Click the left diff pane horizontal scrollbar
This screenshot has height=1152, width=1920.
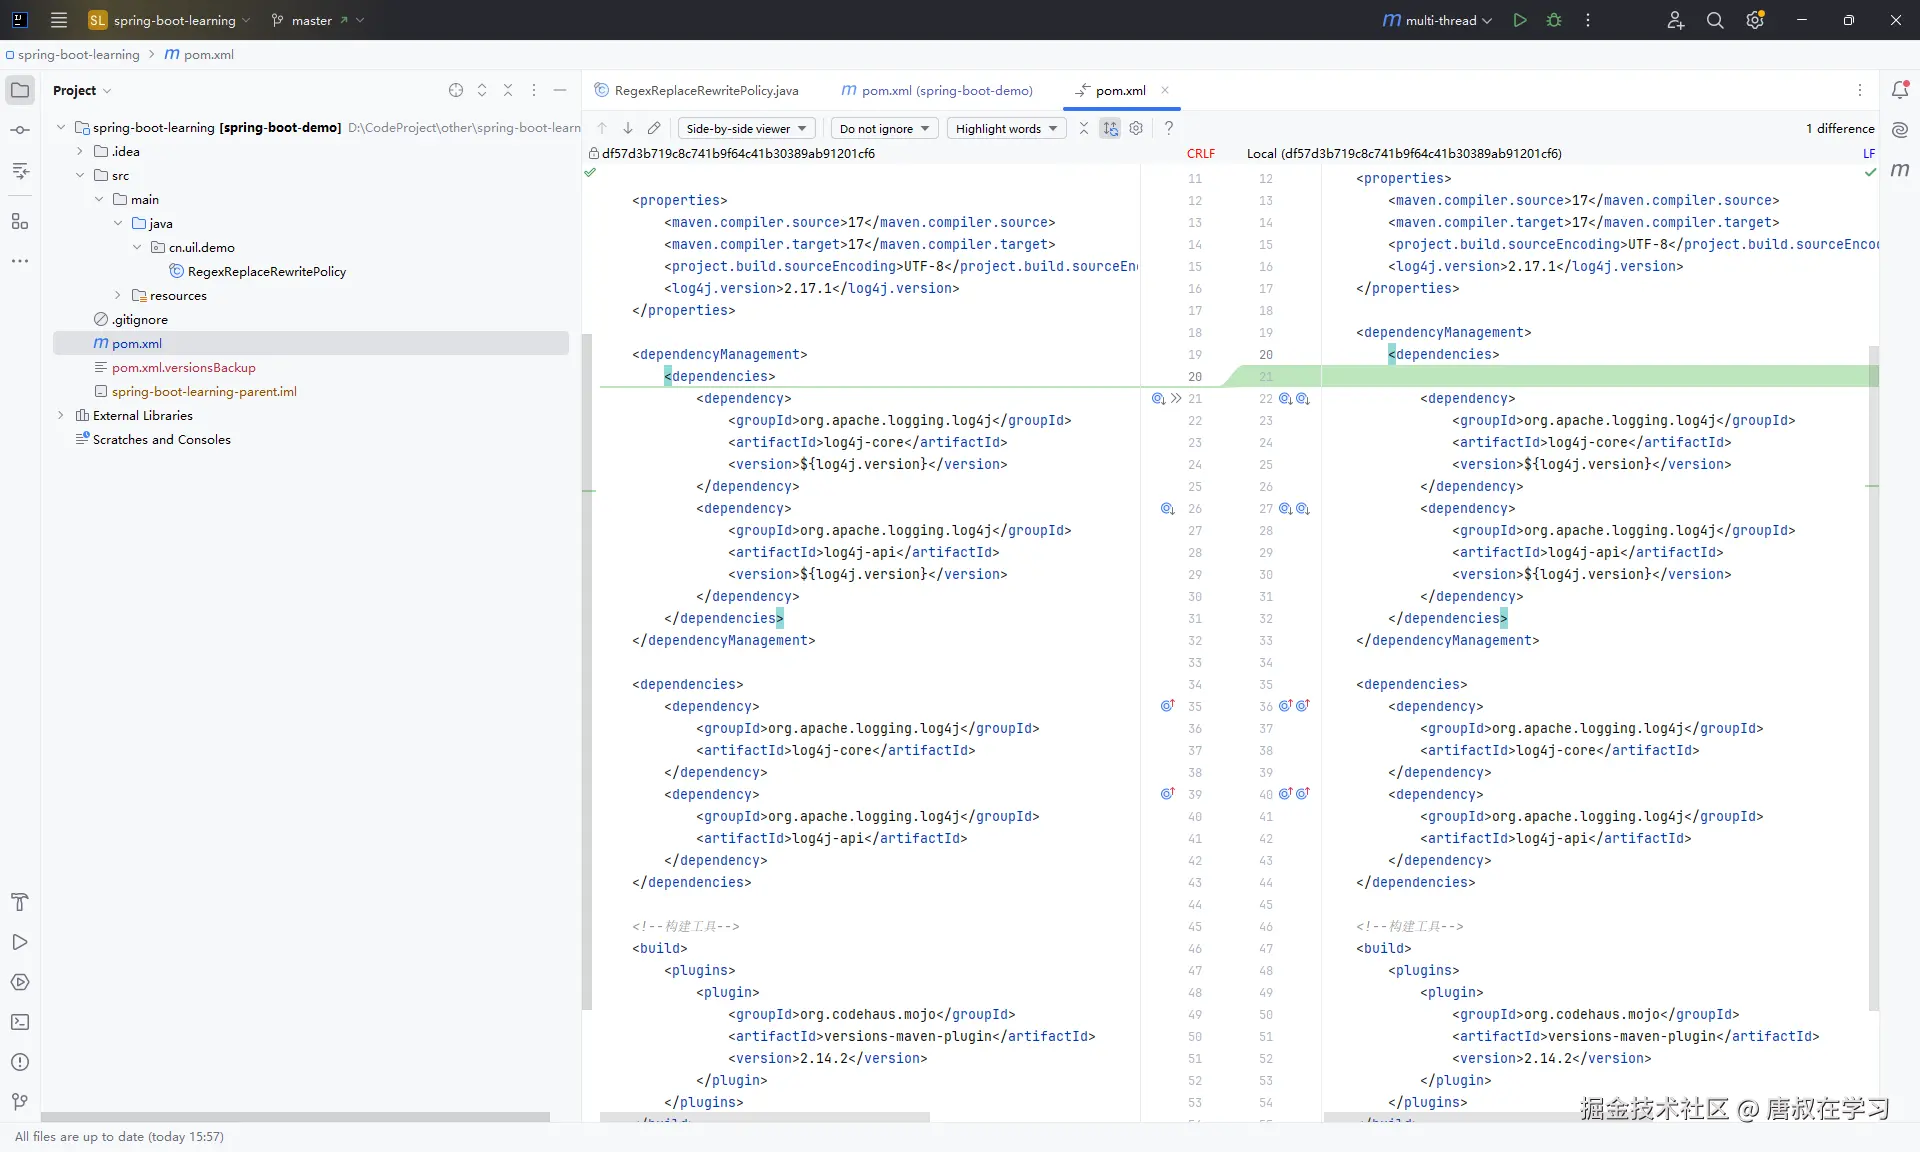pyautogui.click(x=765, y=1117)
